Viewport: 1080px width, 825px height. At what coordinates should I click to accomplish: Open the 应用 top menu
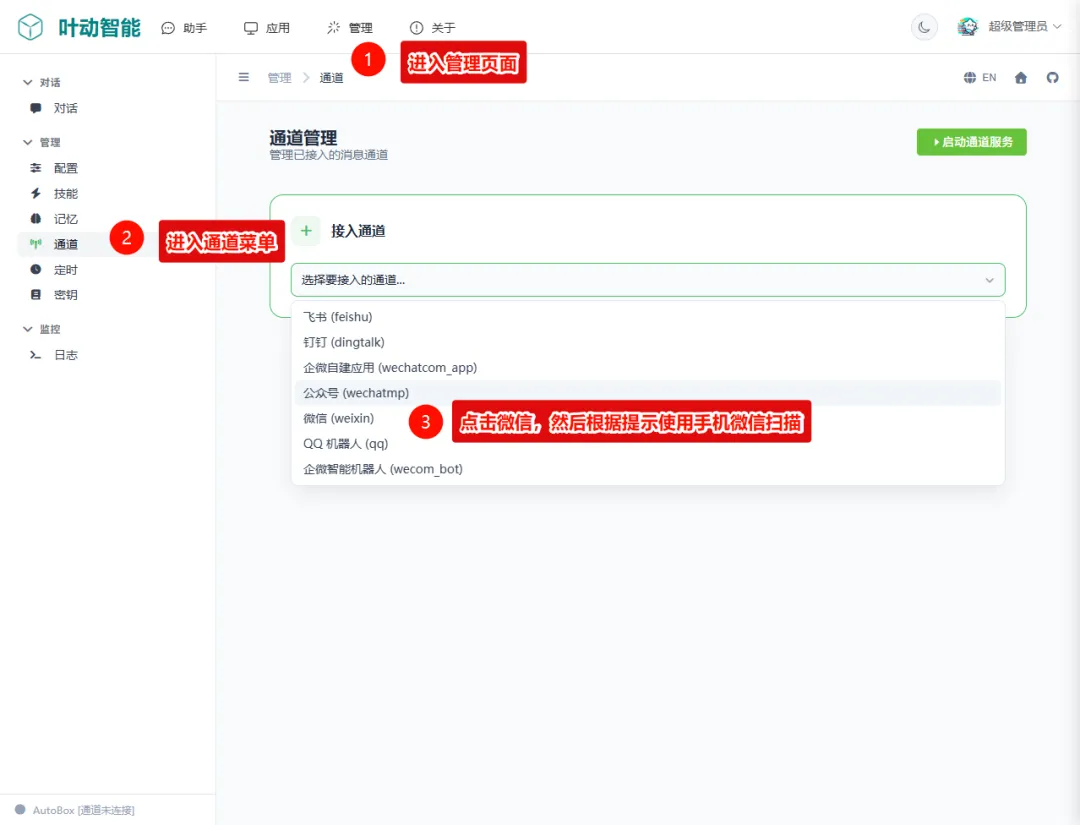click(267, 28)
